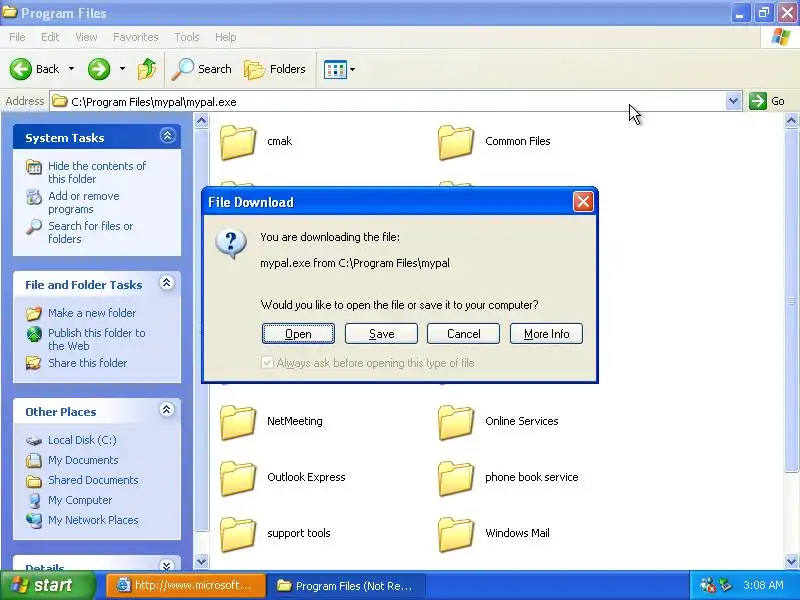The height and width of the screenshot is (600, 800).
Task: Open the File menu
Action: tap(17, 37)
